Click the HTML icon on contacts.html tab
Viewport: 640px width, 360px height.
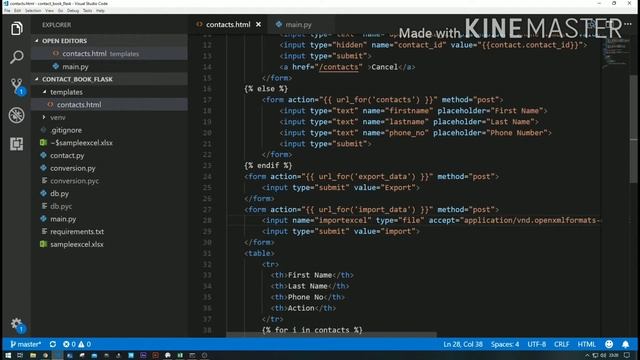click(199, 24)
